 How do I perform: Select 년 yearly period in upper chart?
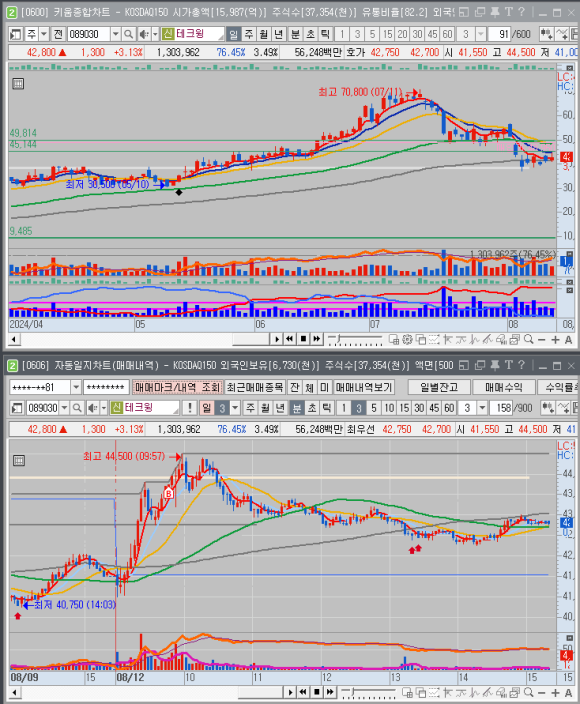(278, 34)
